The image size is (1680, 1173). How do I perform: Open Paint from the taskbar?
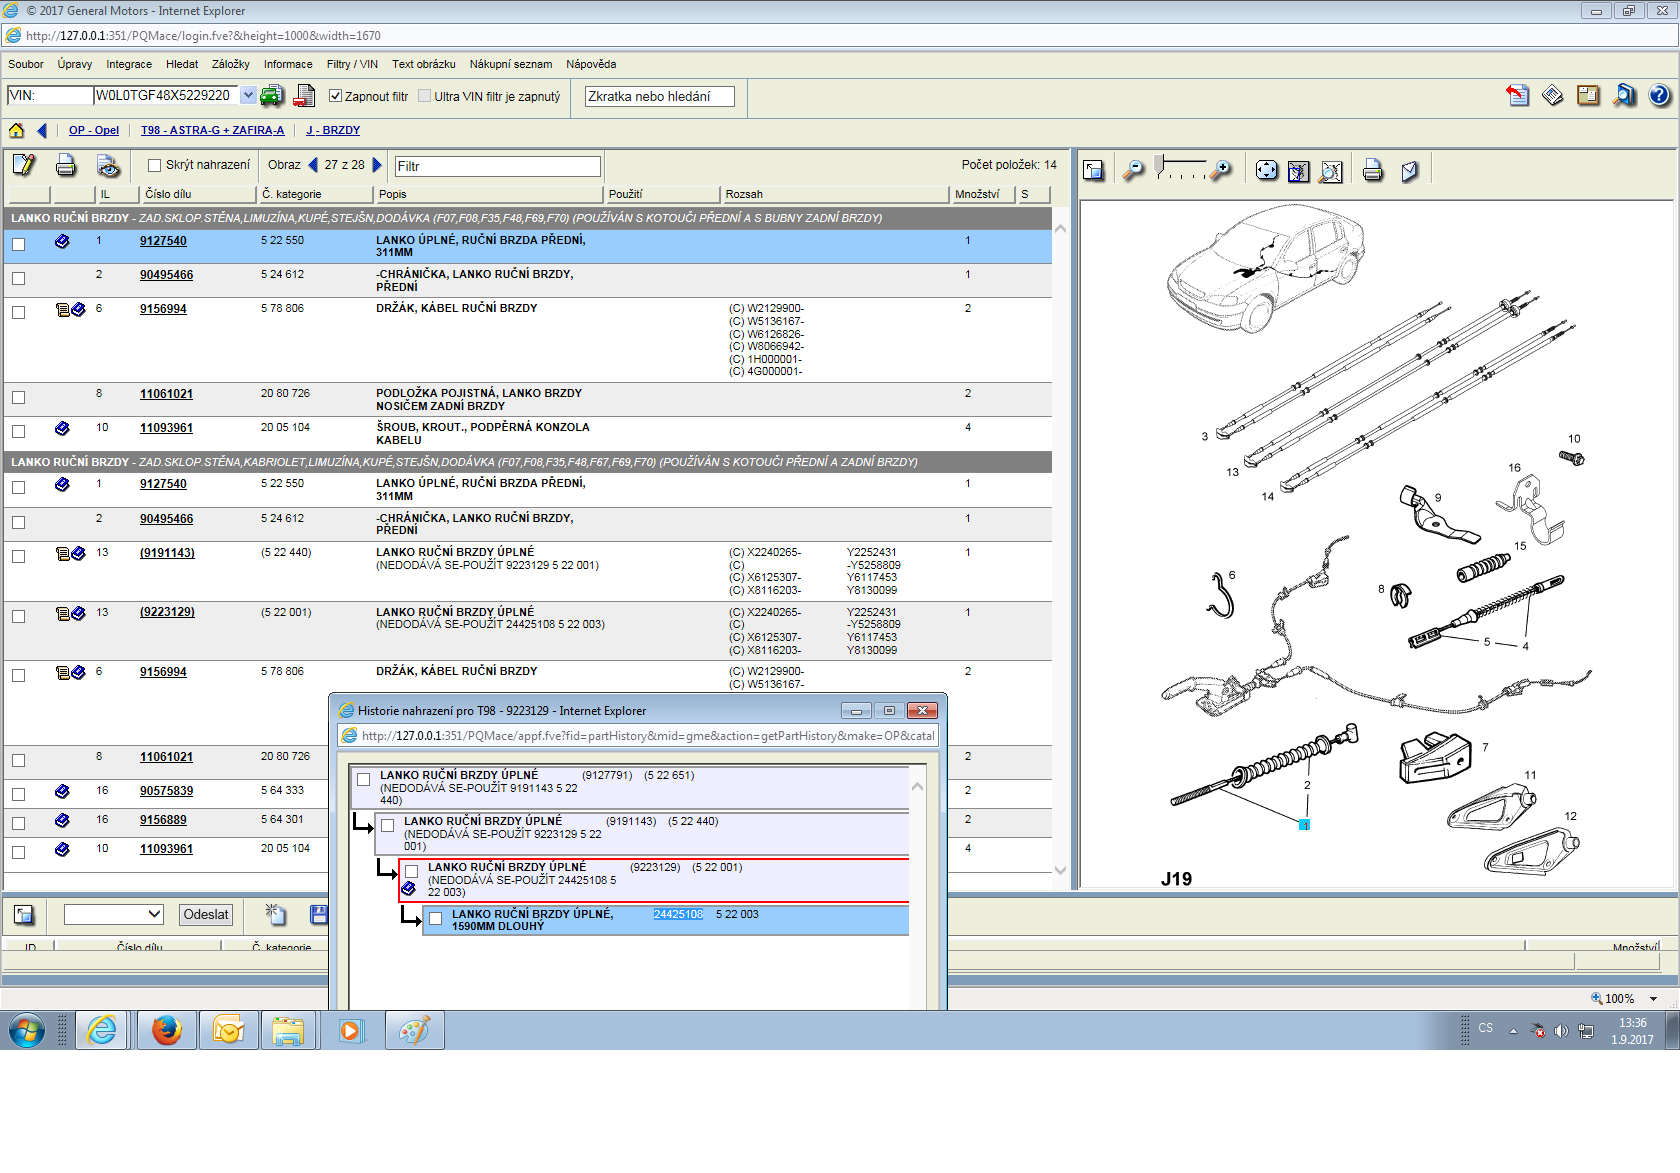pos(413,1030)
